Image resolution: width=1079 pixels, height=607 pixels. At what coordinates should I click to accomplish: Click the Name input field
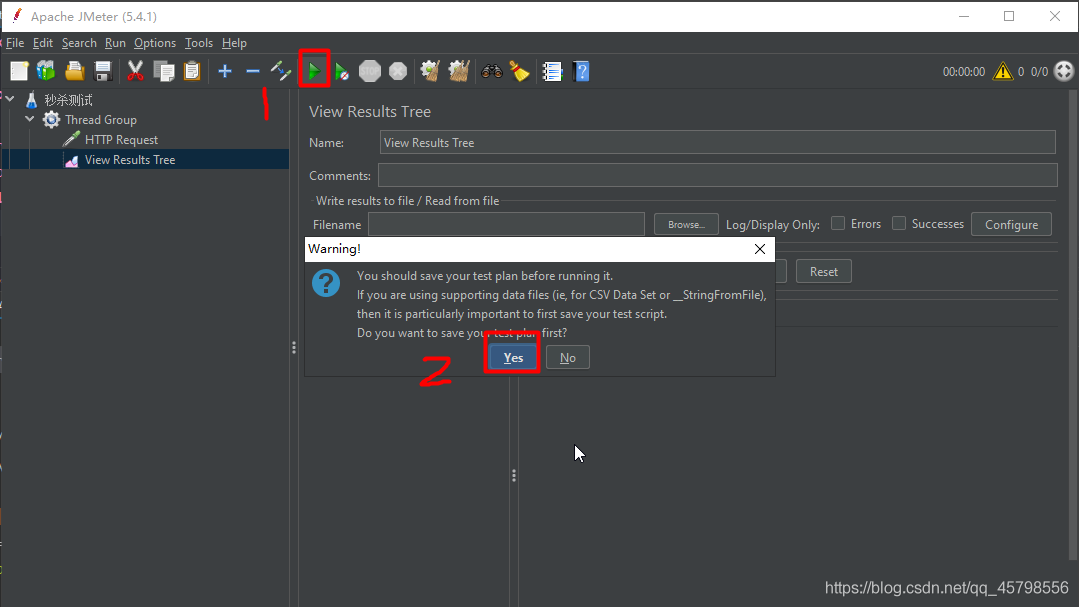(718, 142)
